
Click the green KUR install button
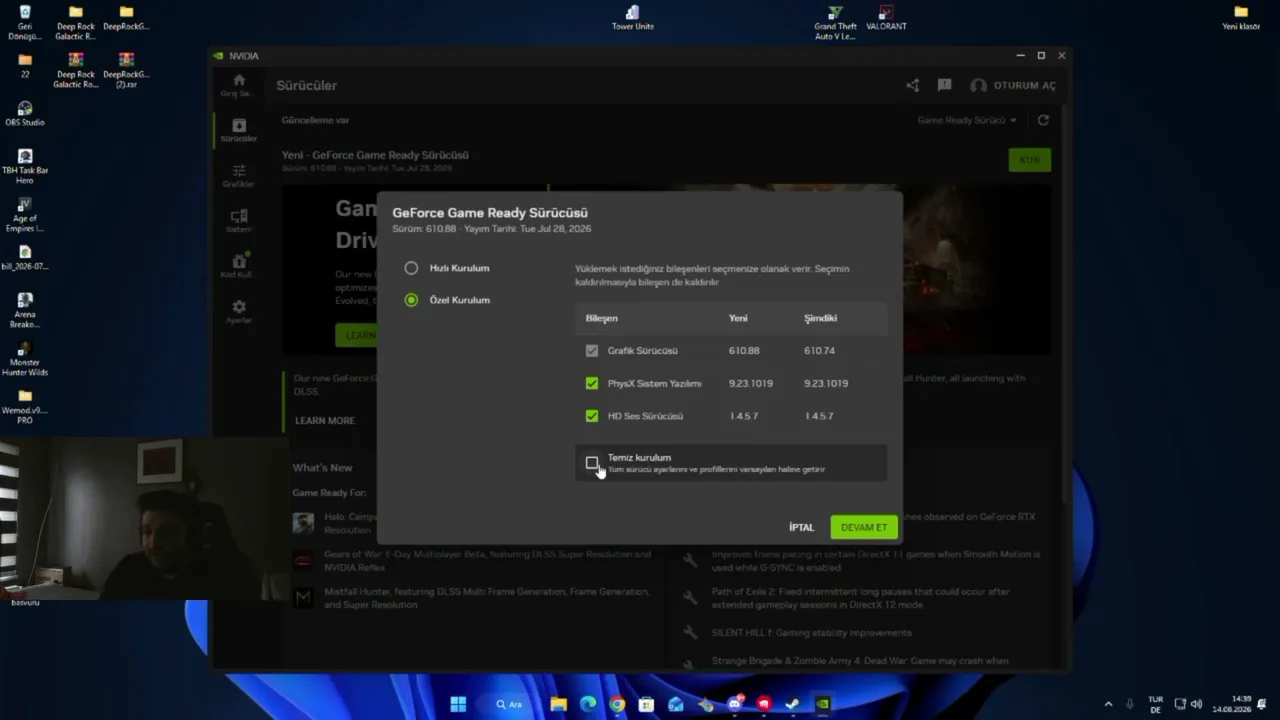(x=1029, y=160)
